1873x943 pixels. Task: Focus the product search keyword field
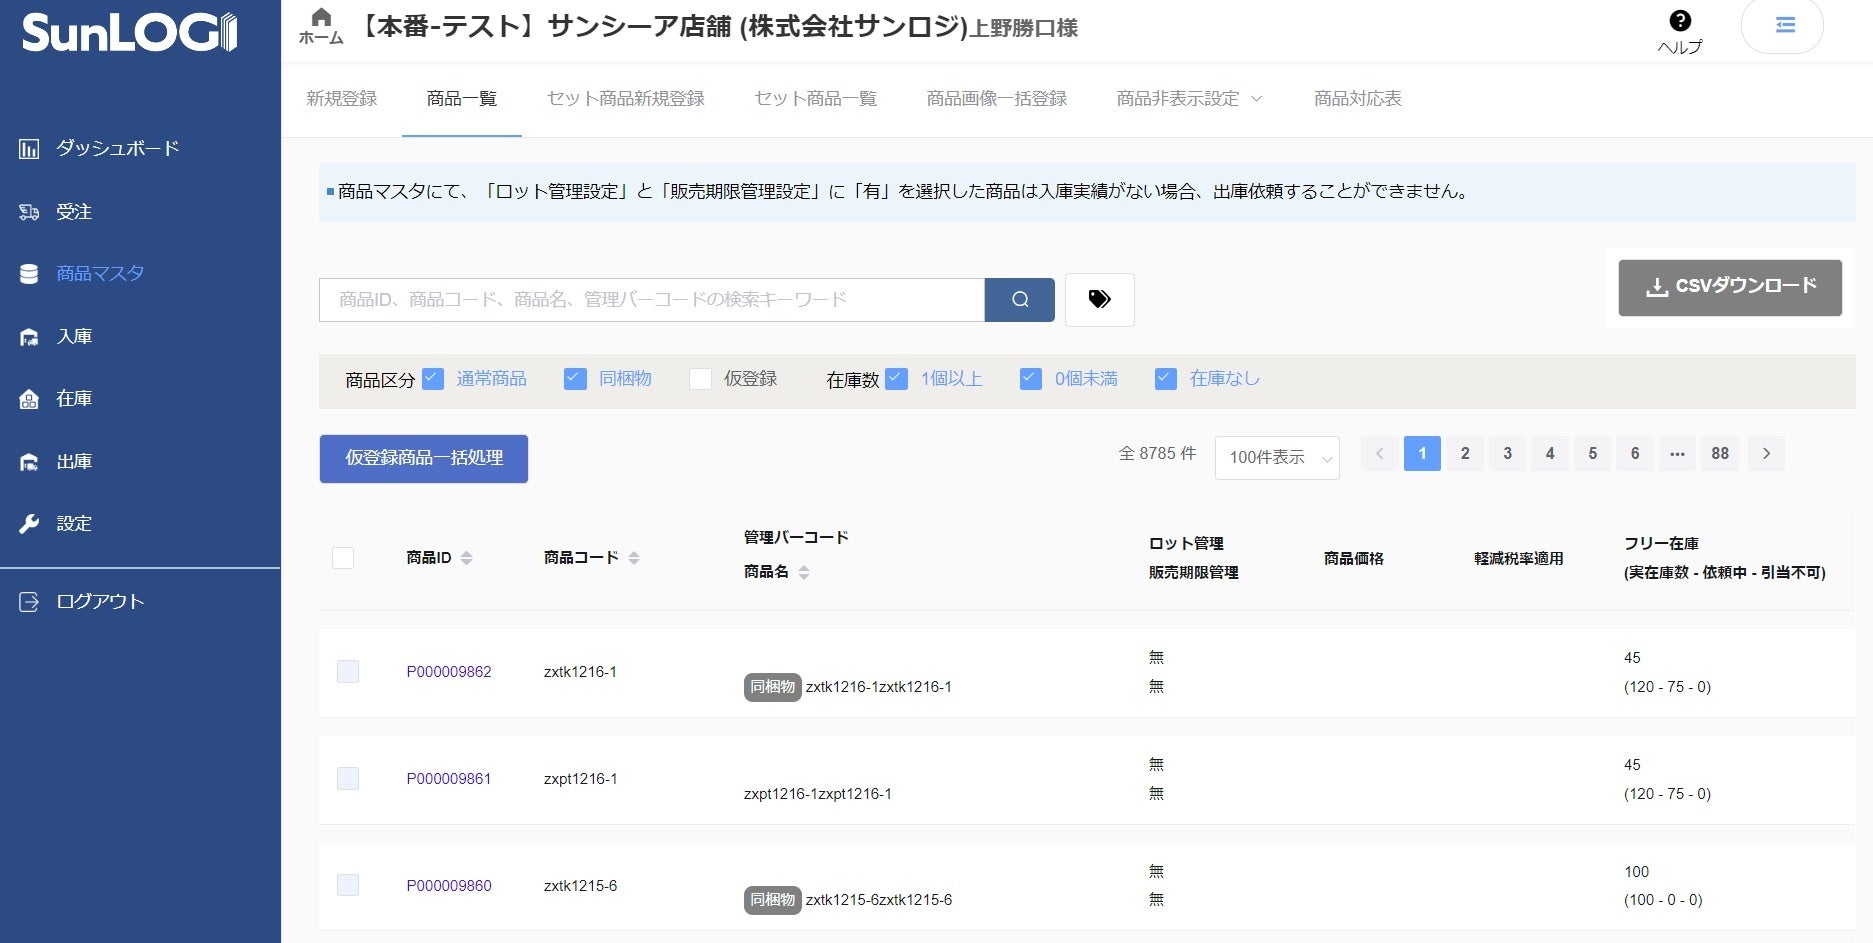tap(652, 300)
